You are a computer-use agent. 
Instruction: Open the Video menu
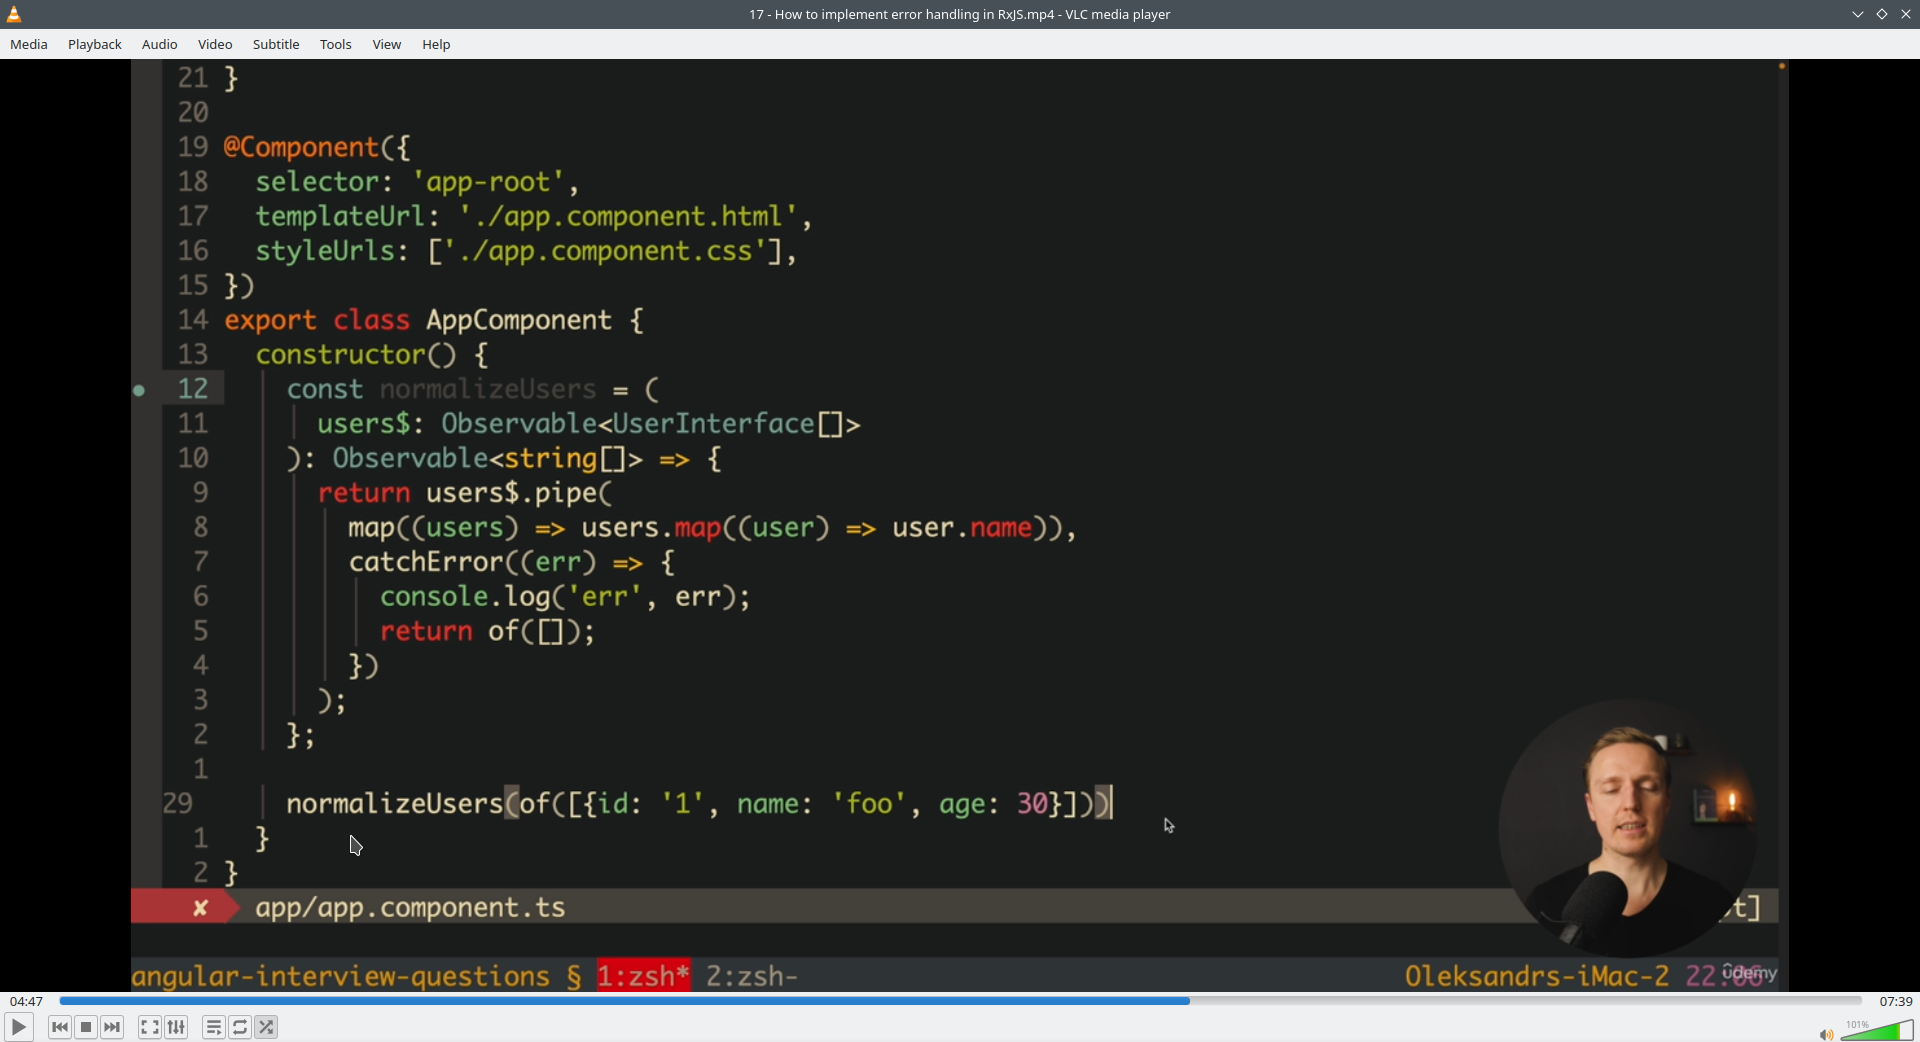[215, 44]
